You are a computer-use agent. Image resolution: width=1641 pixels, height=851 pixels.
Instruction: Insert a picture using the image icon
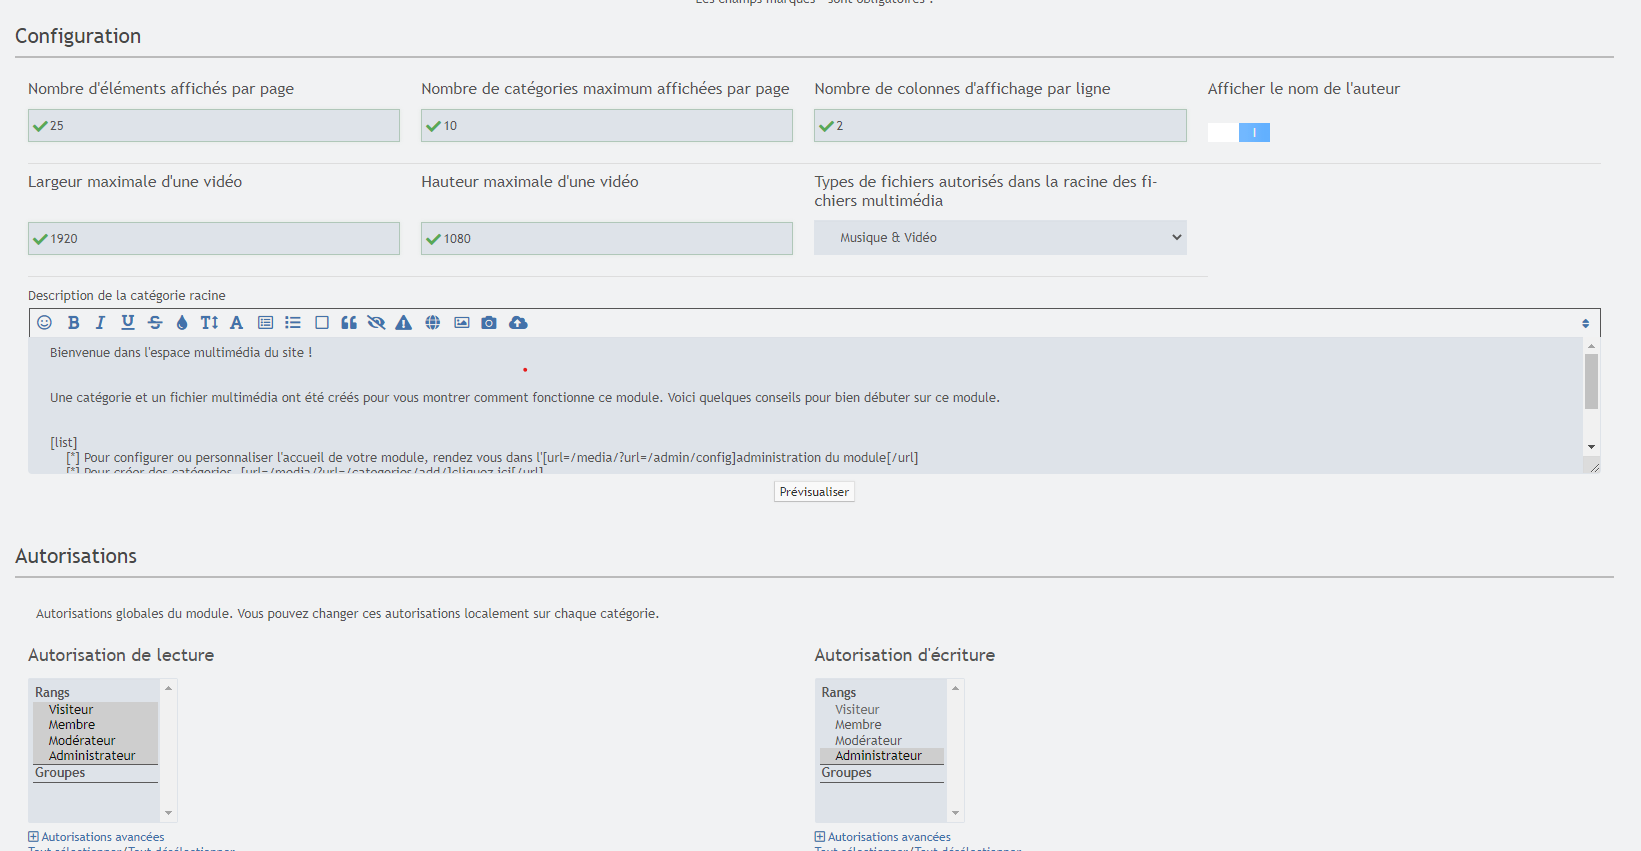pyautogui.click(x=461, y=322)
